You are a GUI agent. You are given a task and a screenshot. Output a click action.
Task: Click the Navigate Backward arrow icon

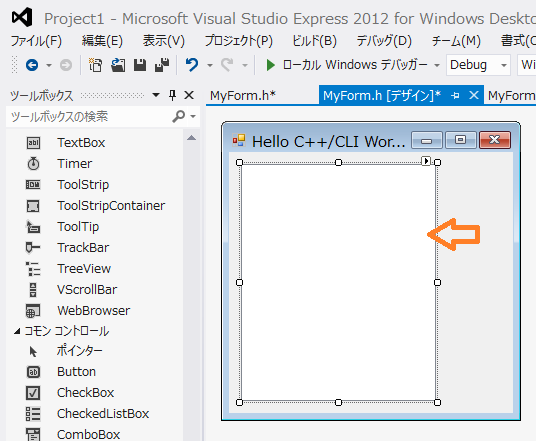click(32, 65)
